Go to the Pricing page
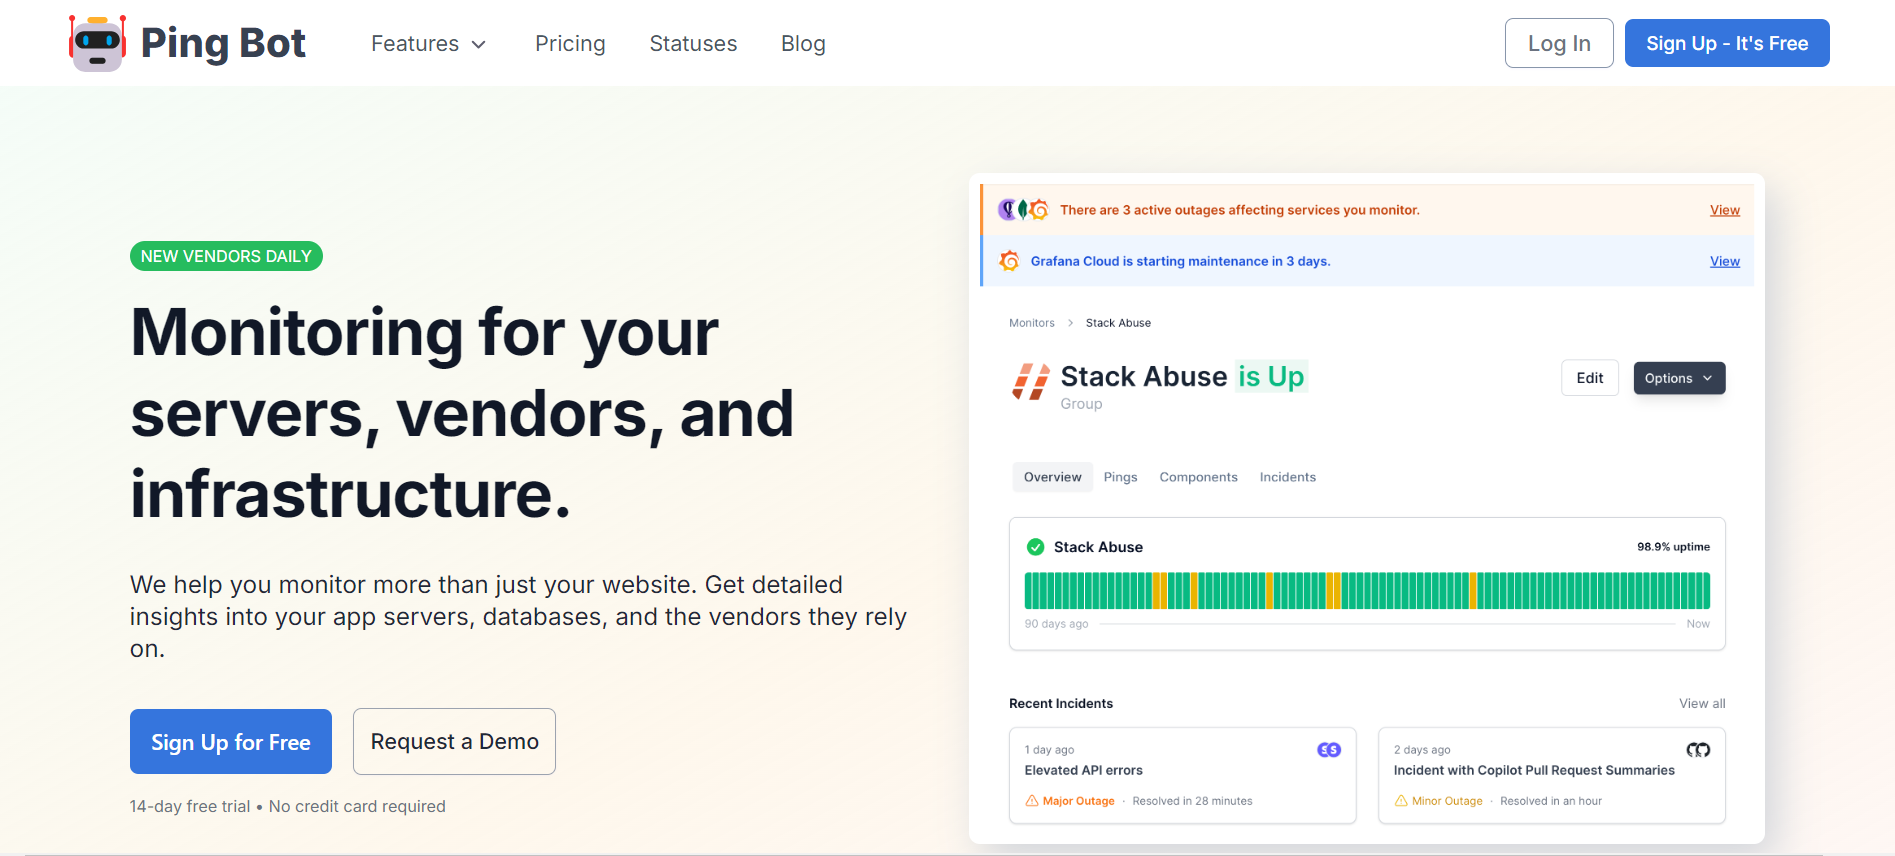Screen dimensions: 1895x856 570,44
